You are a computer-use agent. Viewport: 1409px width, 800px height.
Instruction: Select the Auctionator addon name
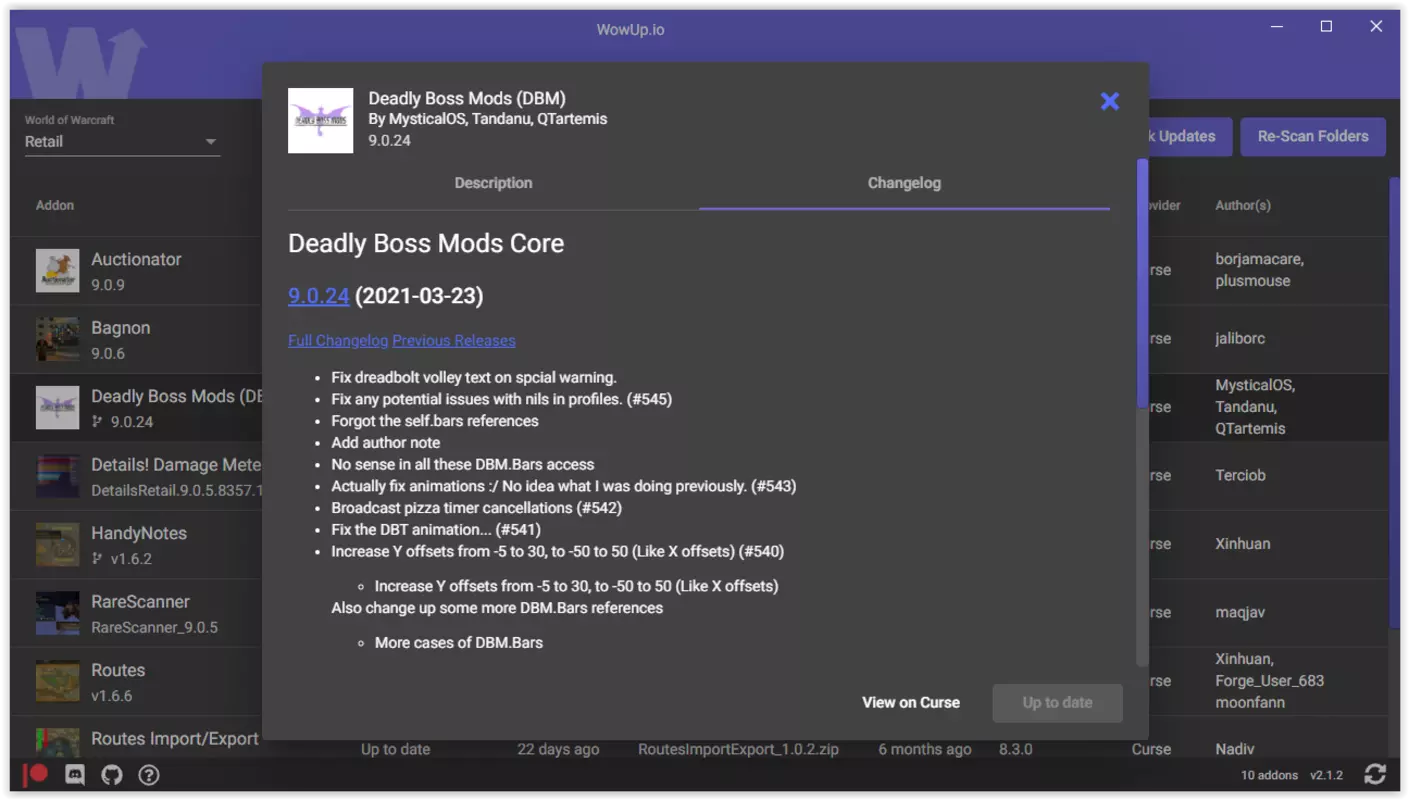[x=136, y=259]
